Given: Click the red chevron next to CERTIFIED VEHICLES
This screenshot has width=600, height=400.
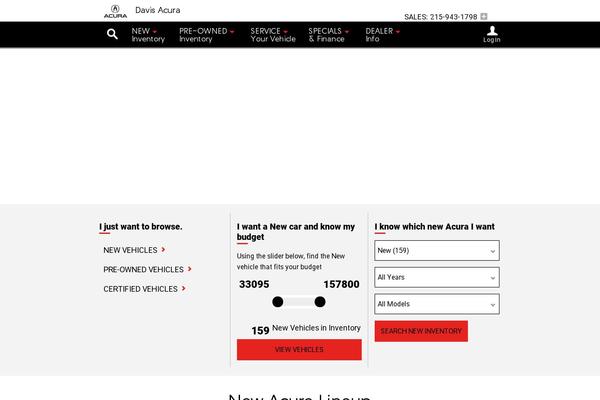Looking at the screenshot, I should 184,288.
